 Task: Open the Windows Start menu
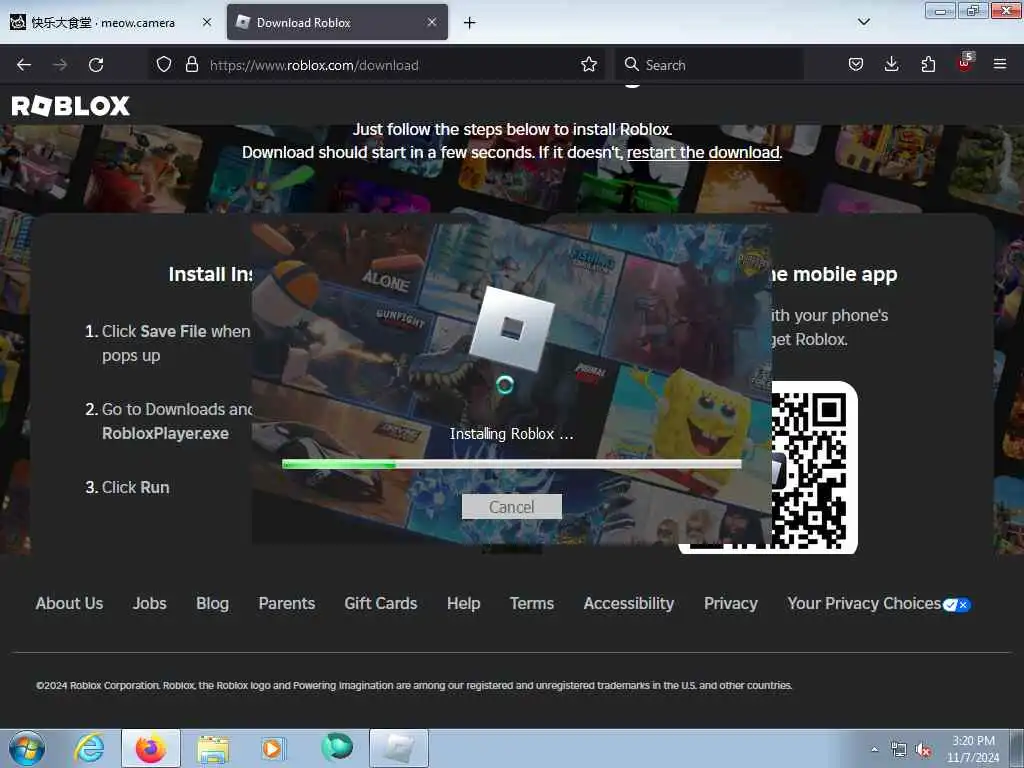click(x=27, y=748)
